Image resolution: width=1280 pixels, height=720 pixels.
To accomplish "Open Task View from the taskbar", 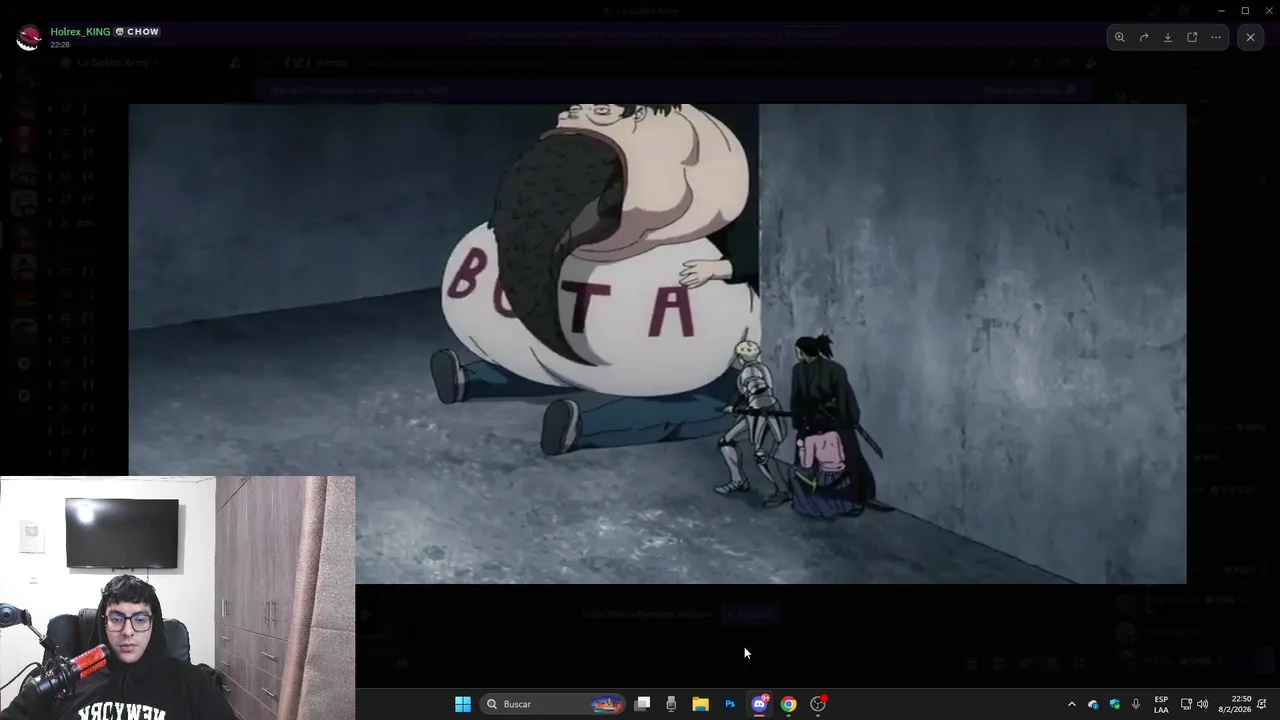I will click(643, 704).
